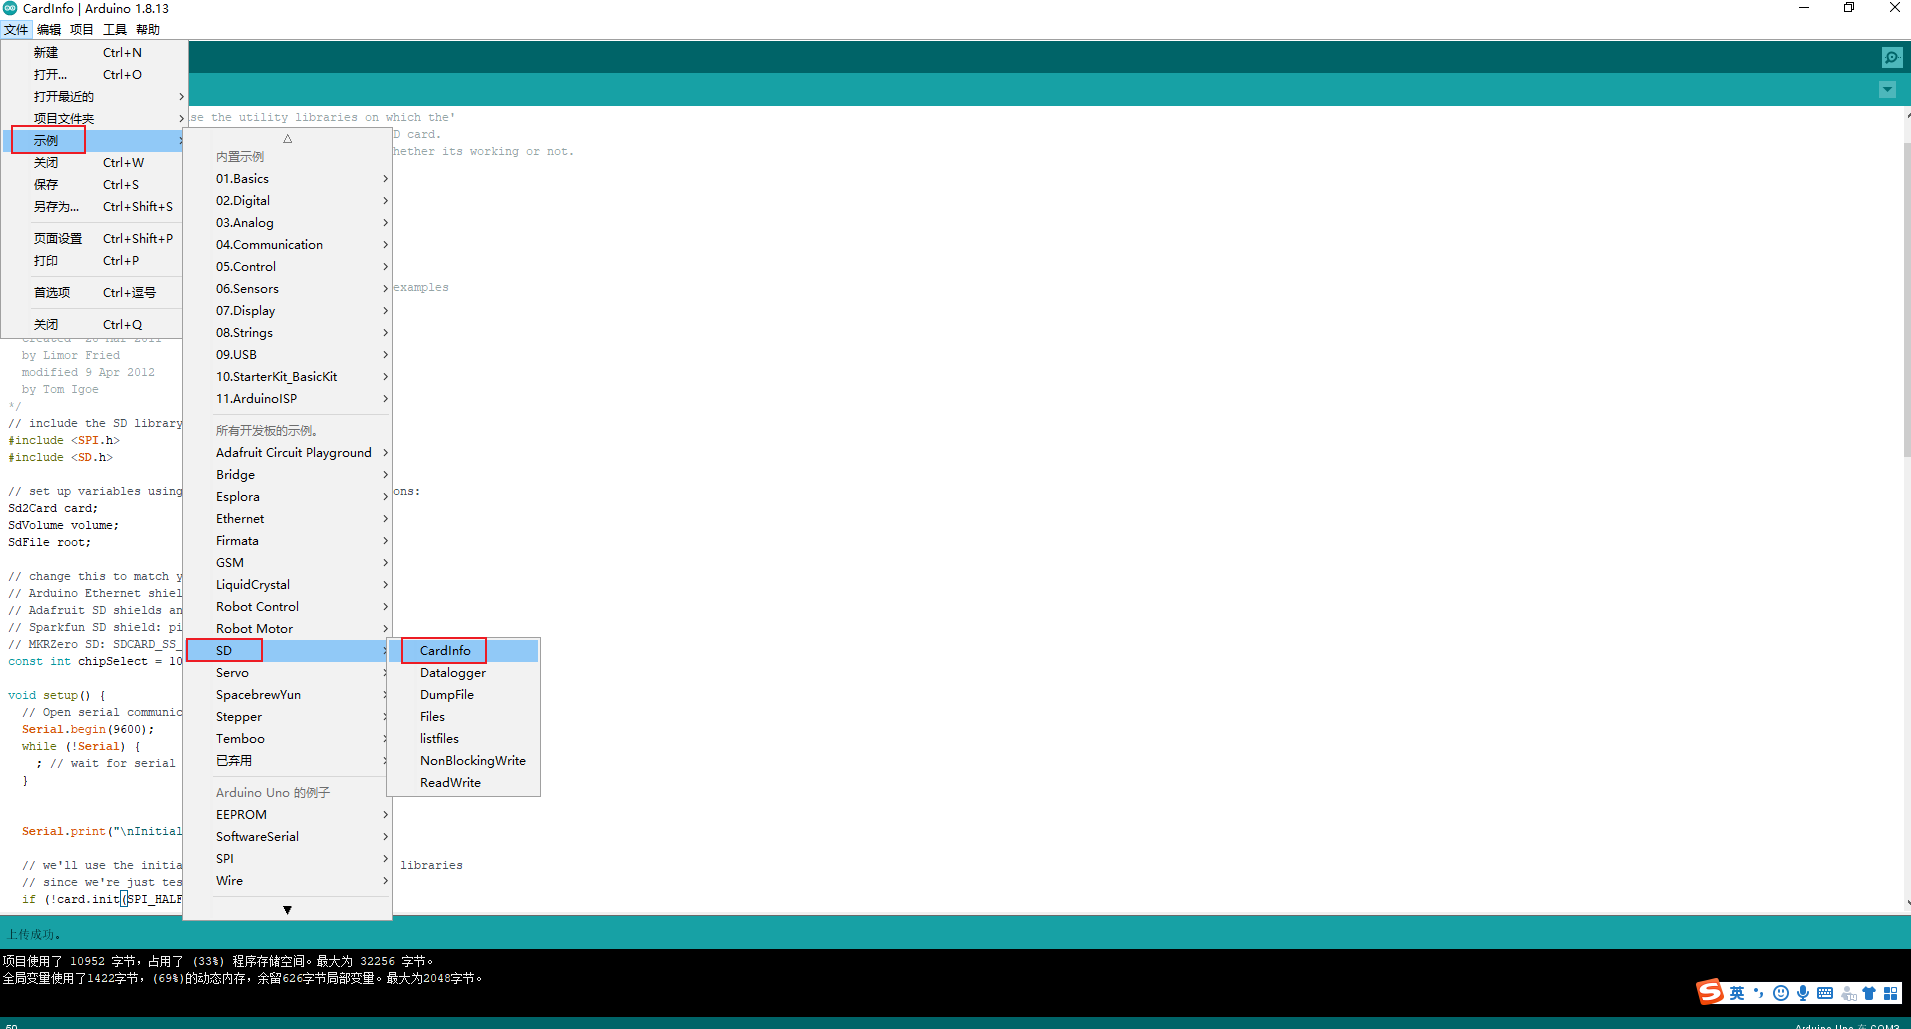Open 首选项 preferences
Screen dimensions: 1911x1029
[94, 292]
